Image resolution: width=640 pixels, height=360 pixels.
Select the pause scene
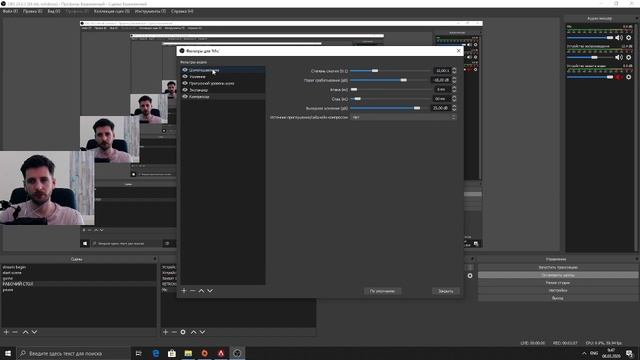[x=78, y=289]
